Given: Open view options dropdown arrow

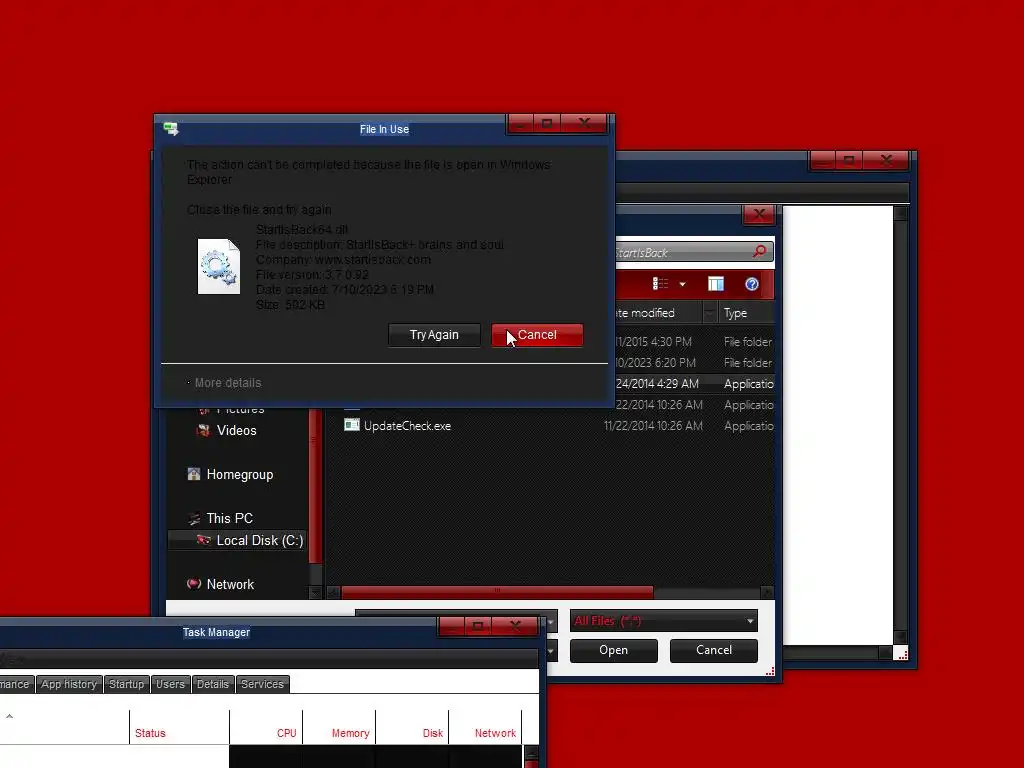Looking at the screenshot, I should (682, 284).
